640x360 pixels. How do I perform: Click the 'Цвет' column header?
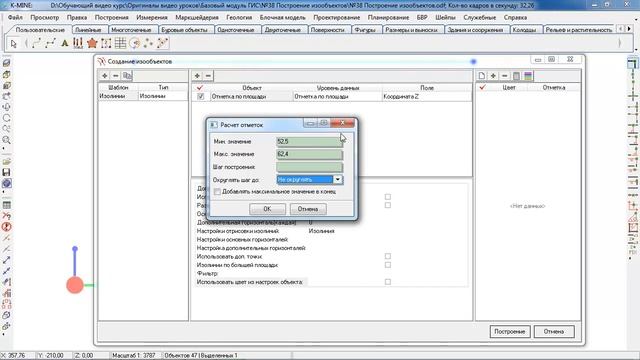(509, 87)
